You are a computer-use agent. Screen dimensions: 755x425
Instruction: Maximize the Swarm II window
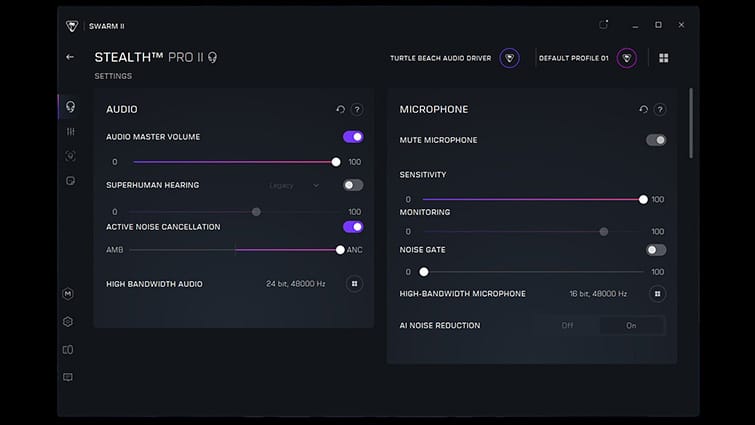coord(658,25)
